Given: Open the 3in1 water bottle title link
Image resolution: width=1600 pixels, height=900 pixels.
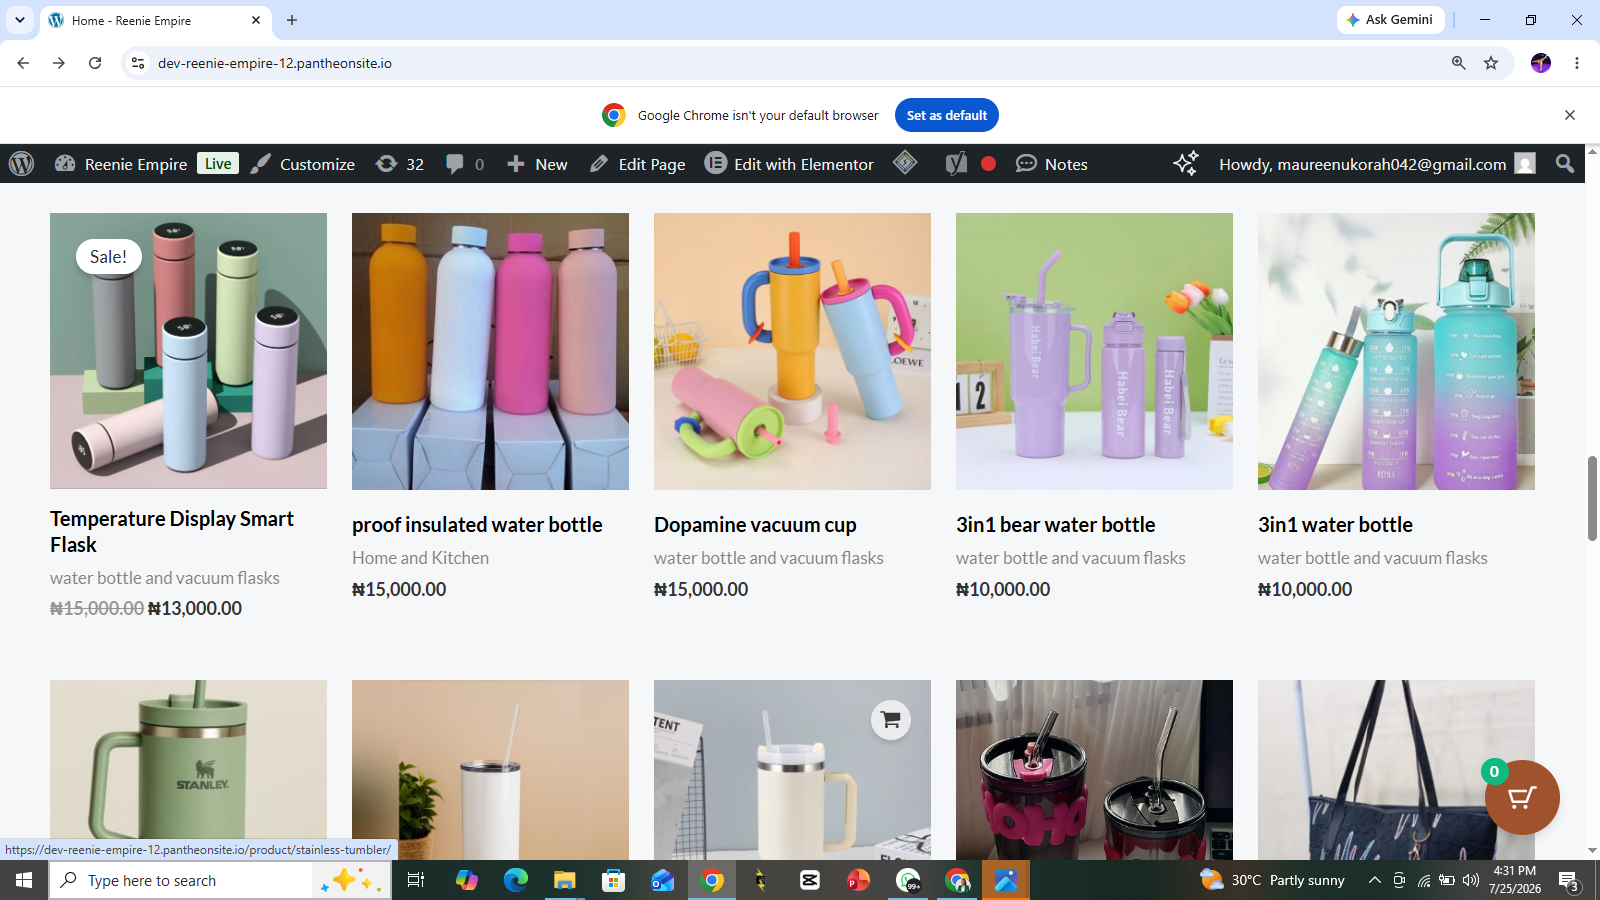Looking at the screenshot, I should pyautogui.click(x=1335, y=525).
